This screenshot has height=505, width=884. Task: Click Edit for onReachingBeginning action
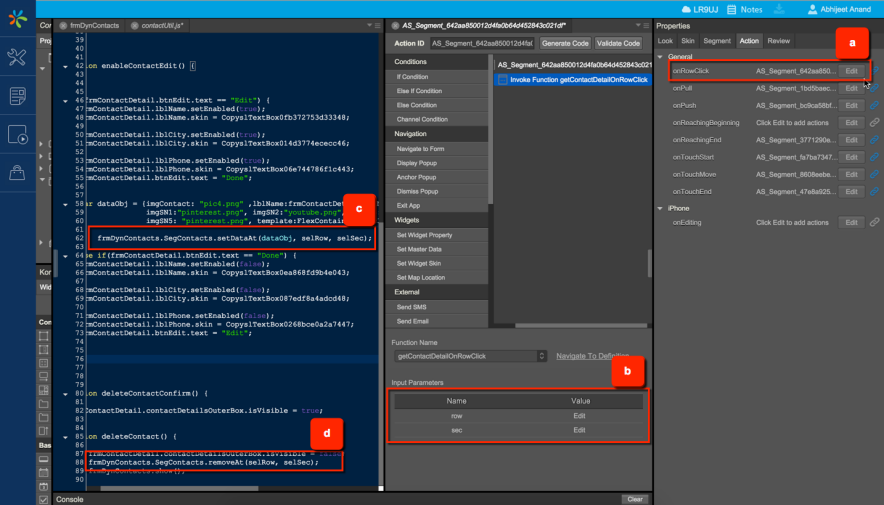(x=851, y=122)
